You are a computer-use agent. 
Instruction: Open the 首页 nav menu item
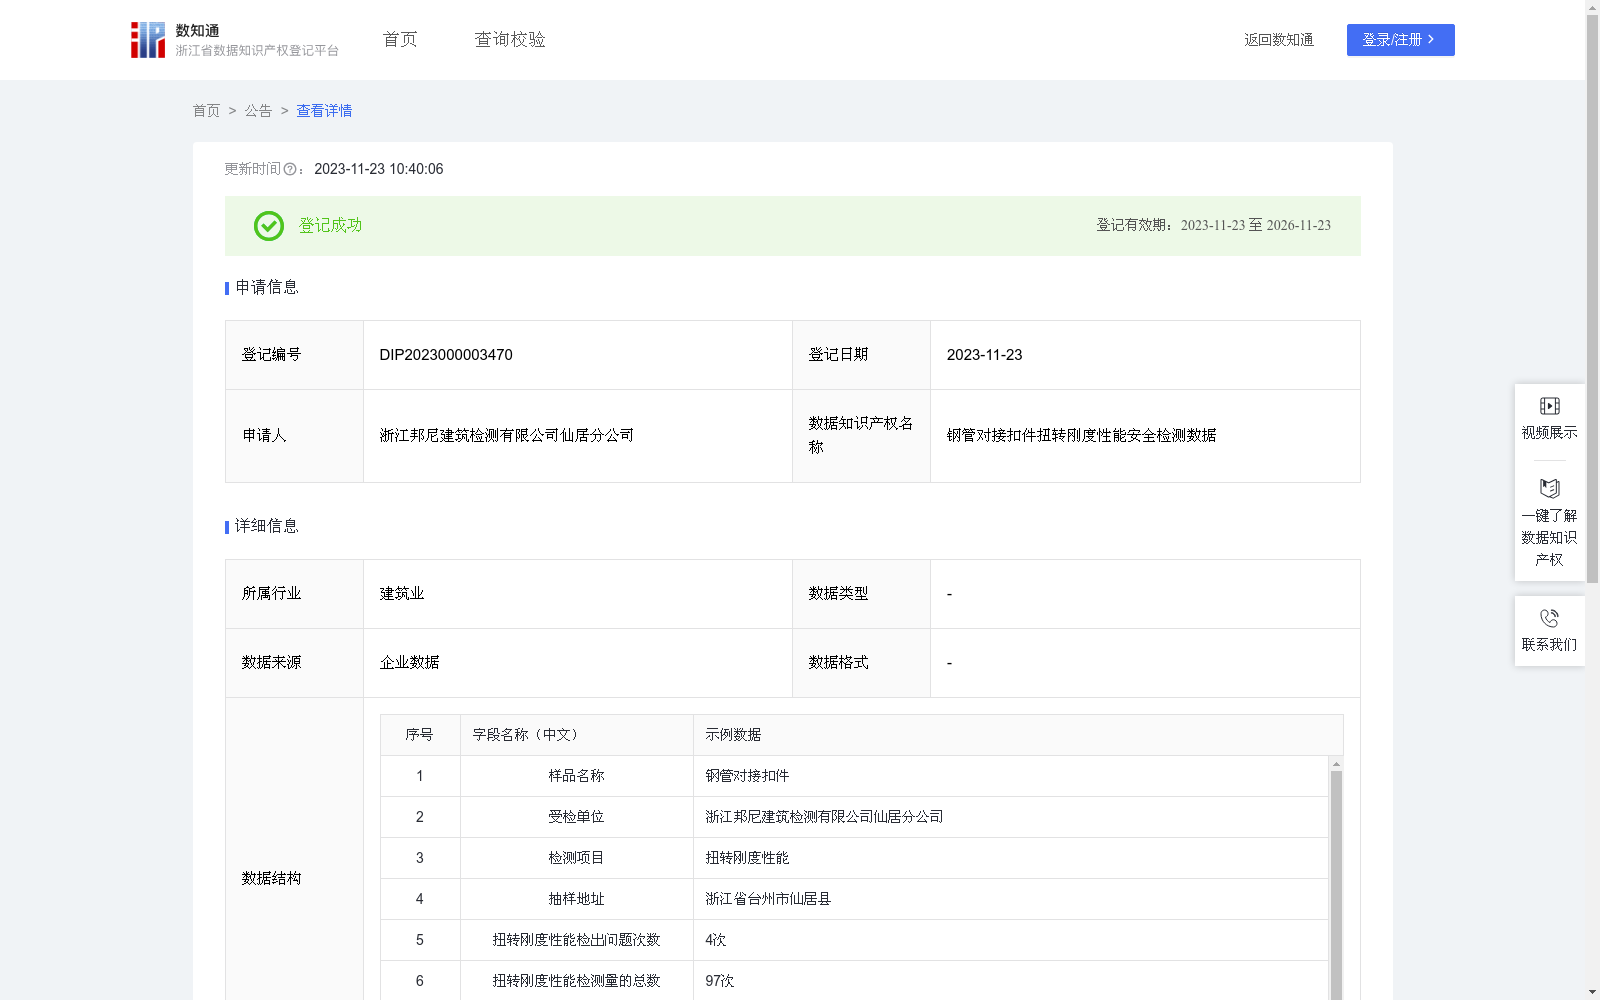point(400,40)
